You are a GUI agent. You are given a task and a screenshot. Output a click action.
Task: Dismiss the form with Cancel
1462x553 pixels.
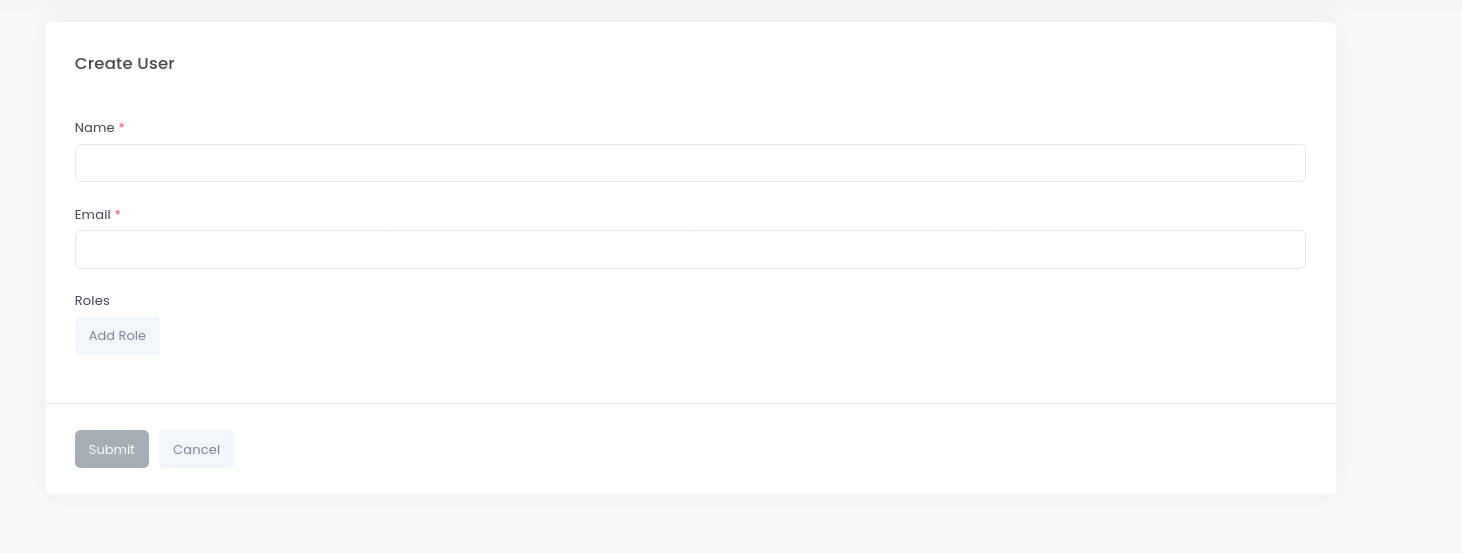pyautogui.click(x=196, y=449)
